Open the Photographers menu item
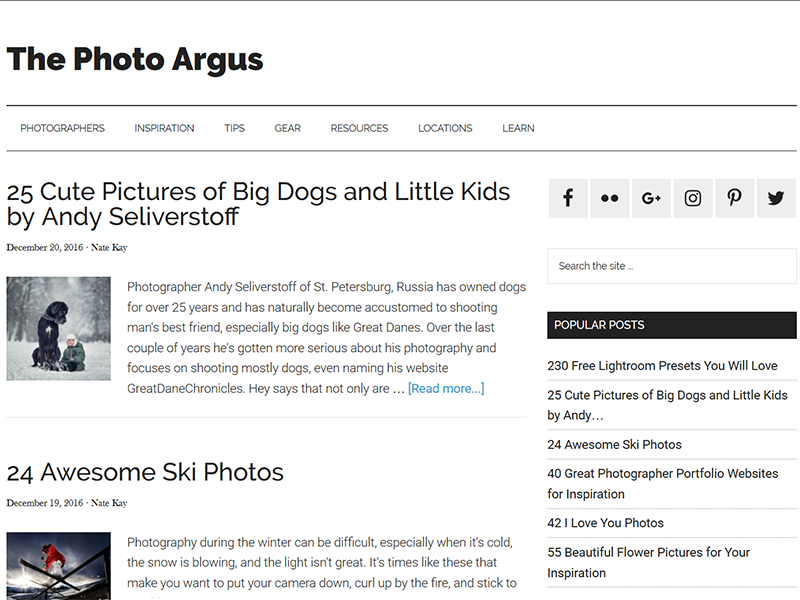Image resolution: width=800 pixels, height=600 pixels. click(x=62, y=128)
